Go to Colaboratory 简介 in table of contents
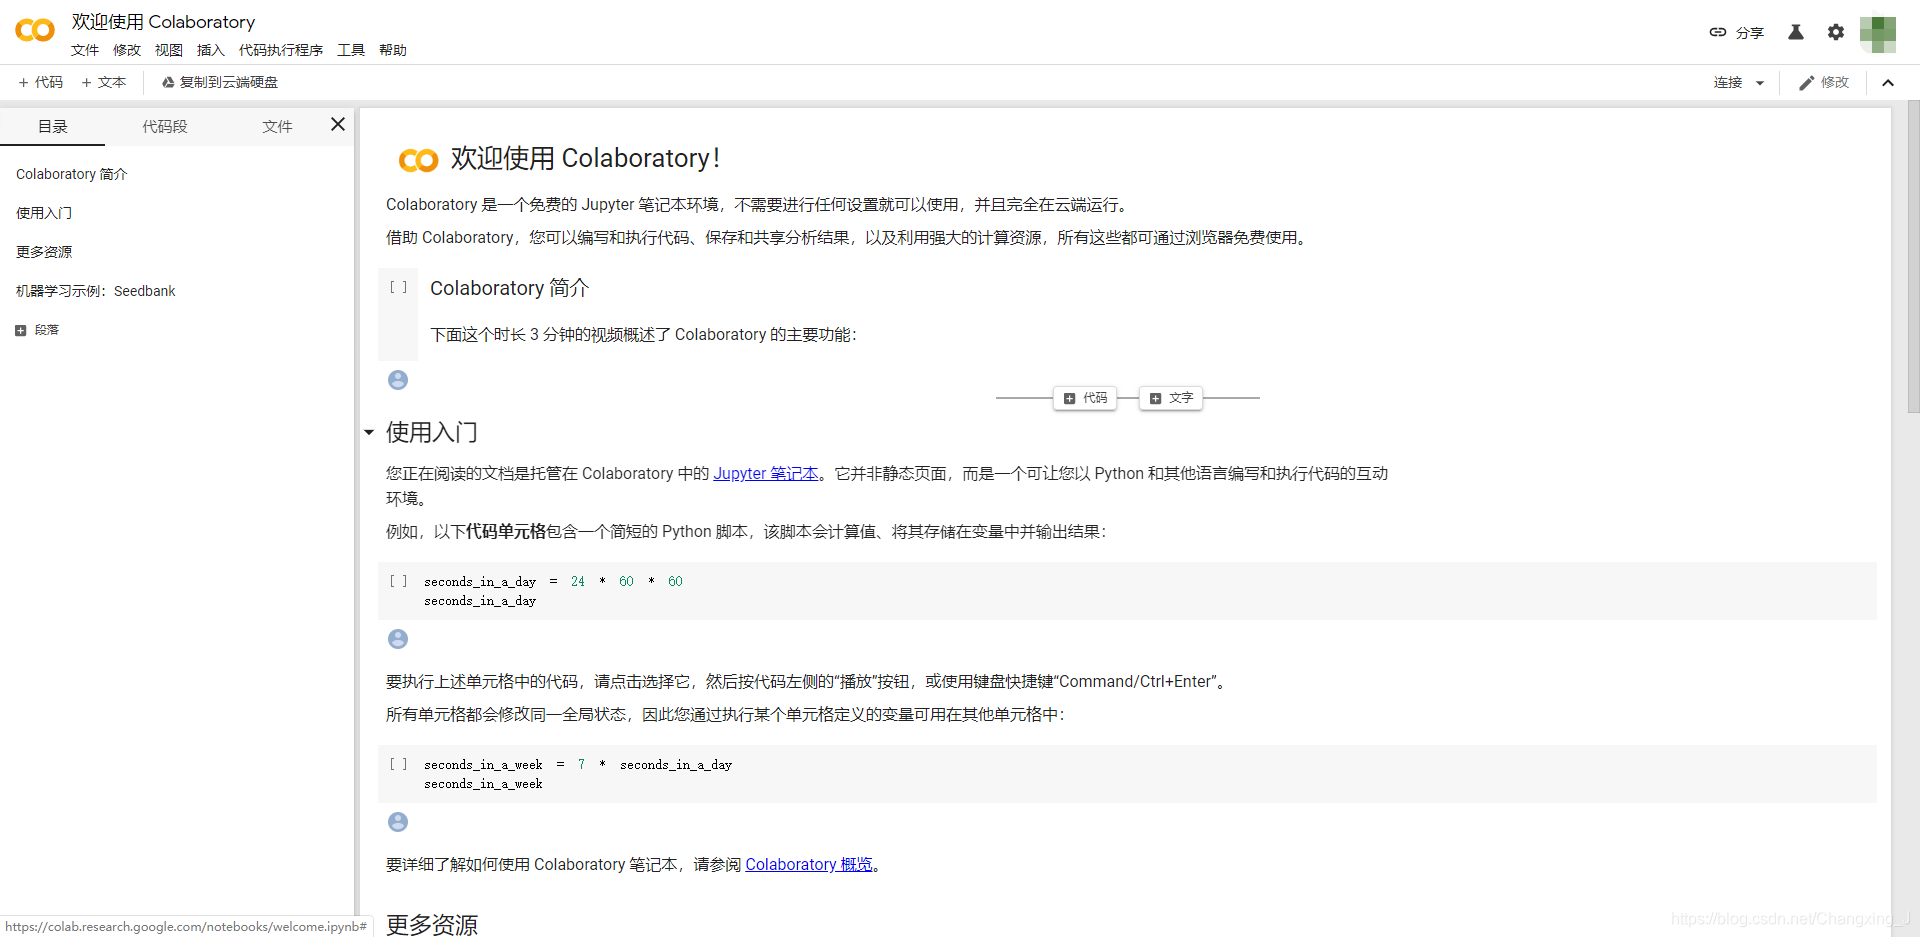The height and width of the screenshot is (937, 1920). (72, 174)
